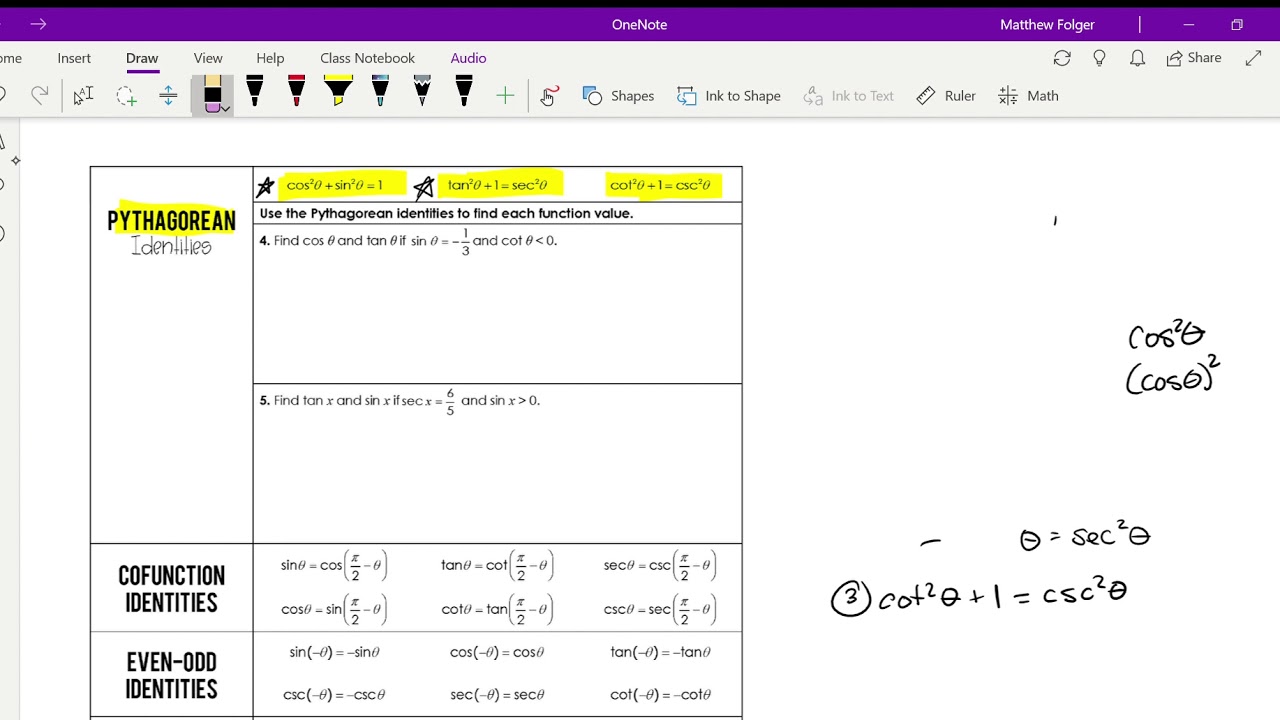Click the EVEN-ODD IDENTITIES heading
This screenshot has width=1280, height=720.
(x=171, y=676)
